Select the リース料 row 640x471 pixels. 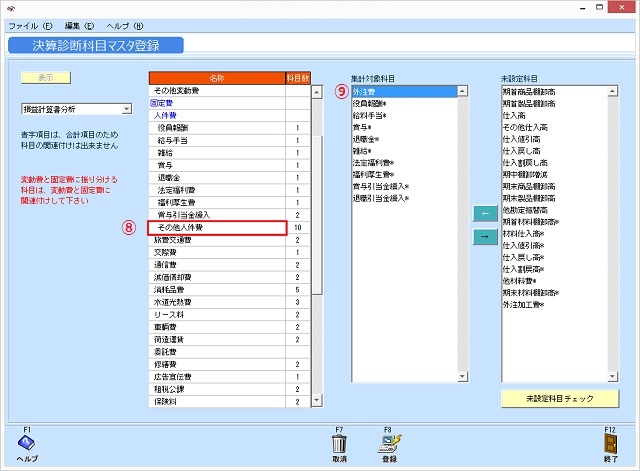click(230, 315)
